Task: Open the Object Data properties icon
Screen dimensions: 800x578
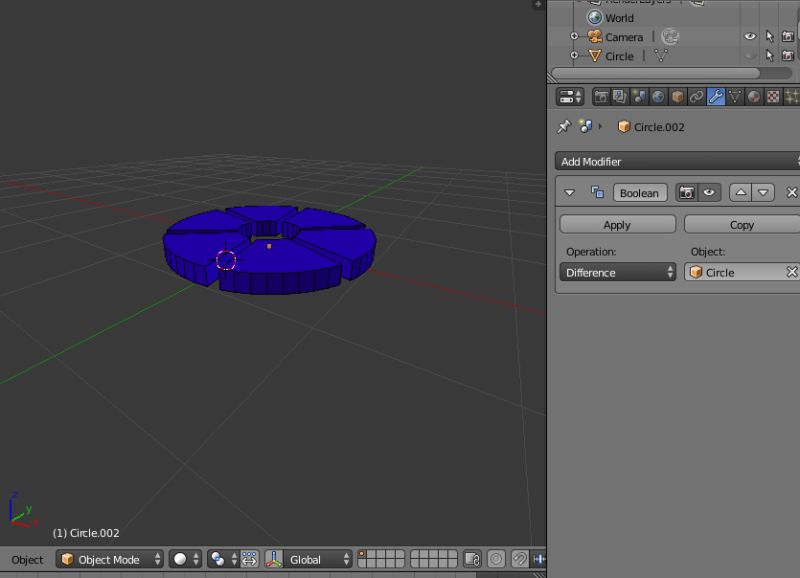Action: [735, 96]
